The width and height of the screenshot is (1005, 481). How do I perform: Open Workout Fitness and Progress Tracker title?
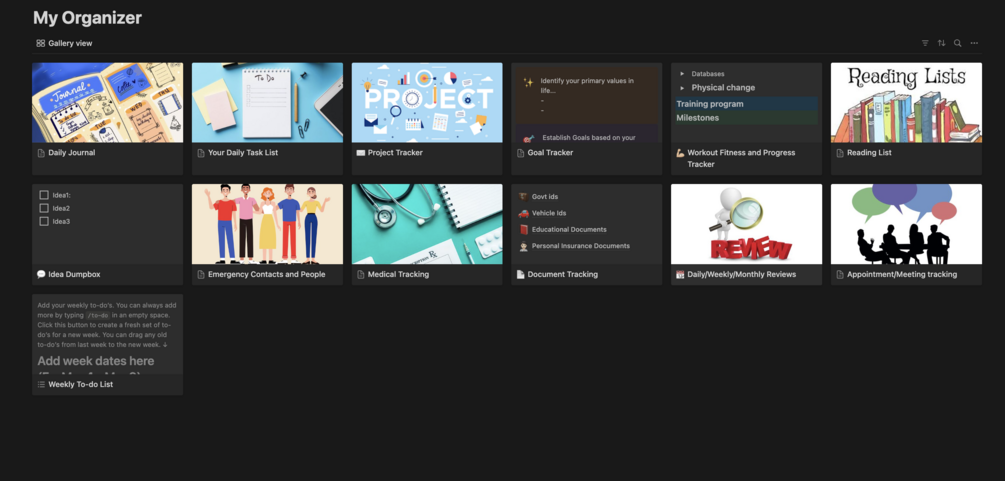741,158
